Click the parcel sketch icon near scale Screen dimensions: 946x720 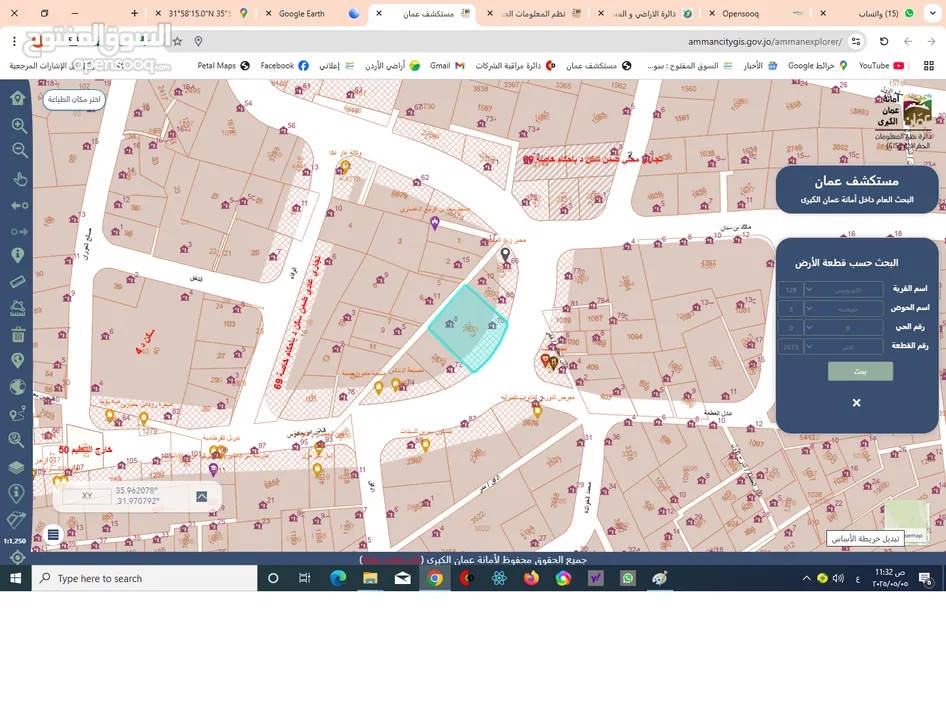[x=16, y=520]
